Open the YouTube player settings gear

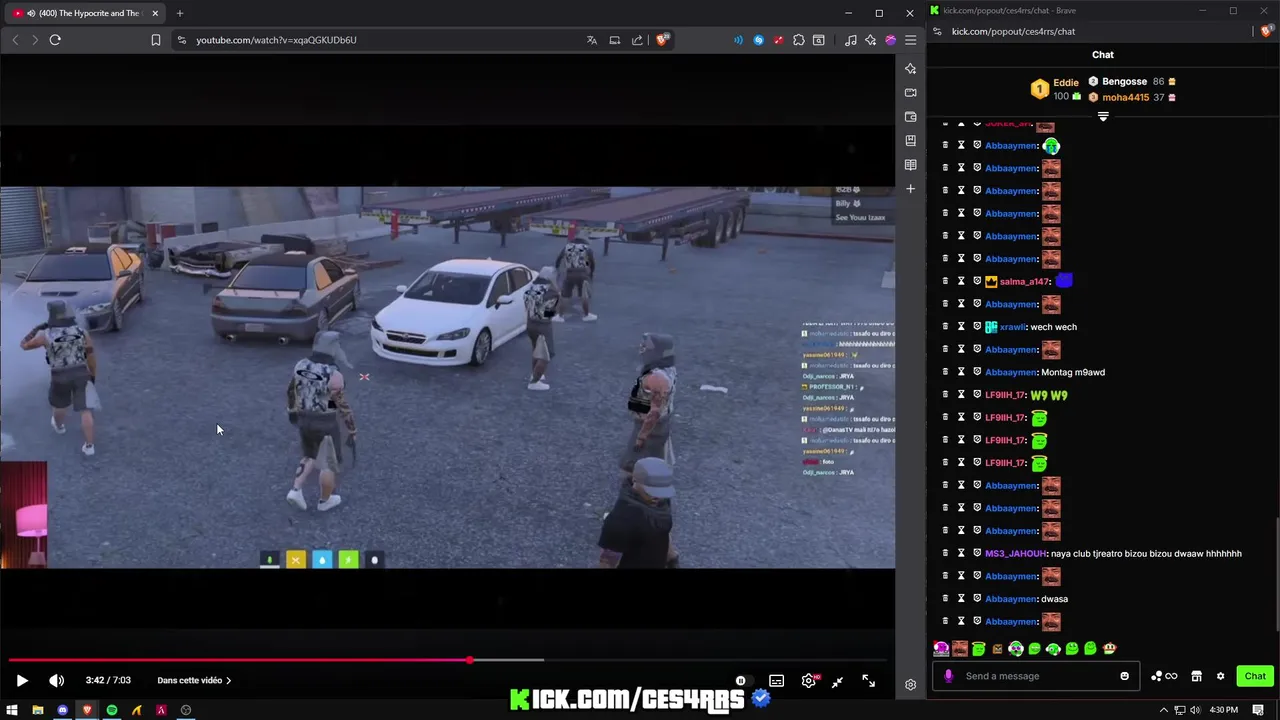click(808, 681)
